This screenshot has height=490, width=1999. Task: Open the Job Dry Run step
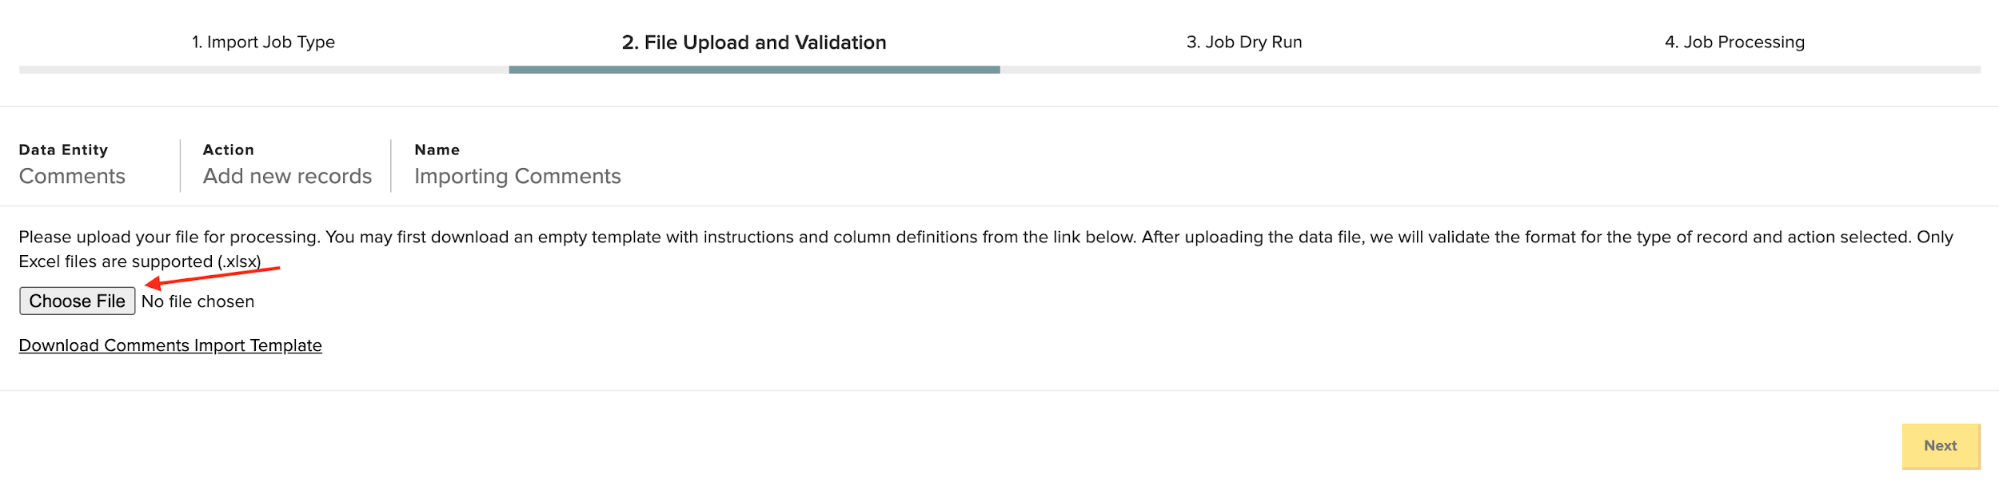tap(1244, 42)
